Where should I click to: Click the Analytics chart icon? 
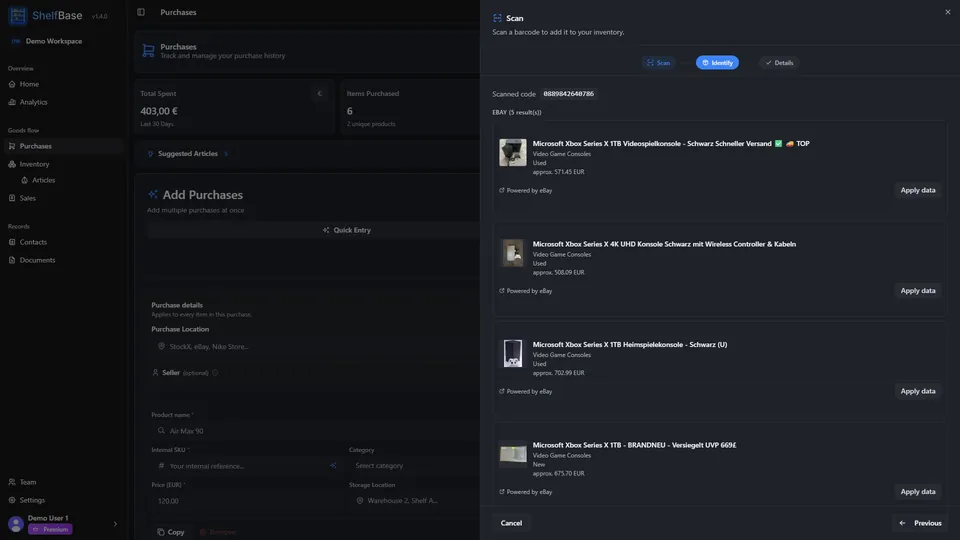(12, 102)
